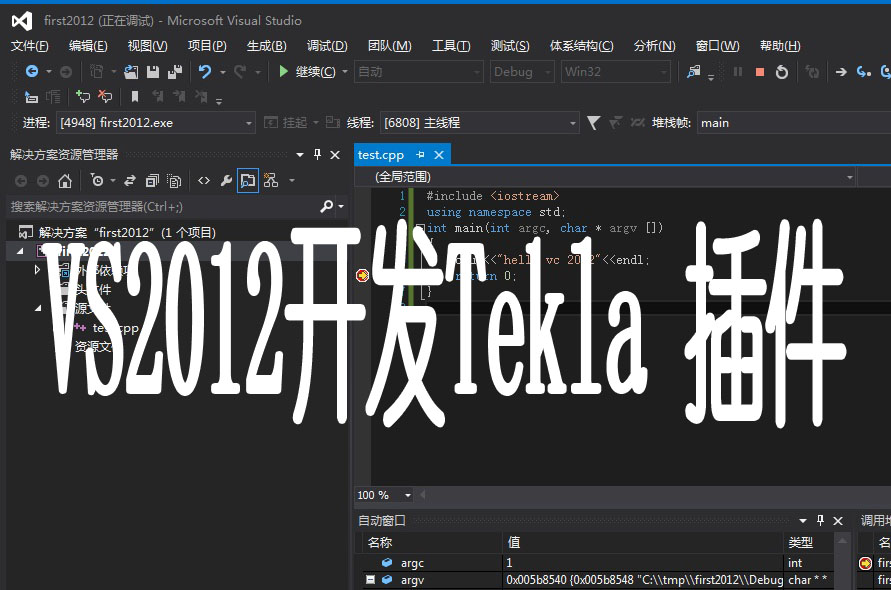Viewport: 891px width, 590px height.
Task: Open the 文件(F) menu
Action: pos(30,46)
